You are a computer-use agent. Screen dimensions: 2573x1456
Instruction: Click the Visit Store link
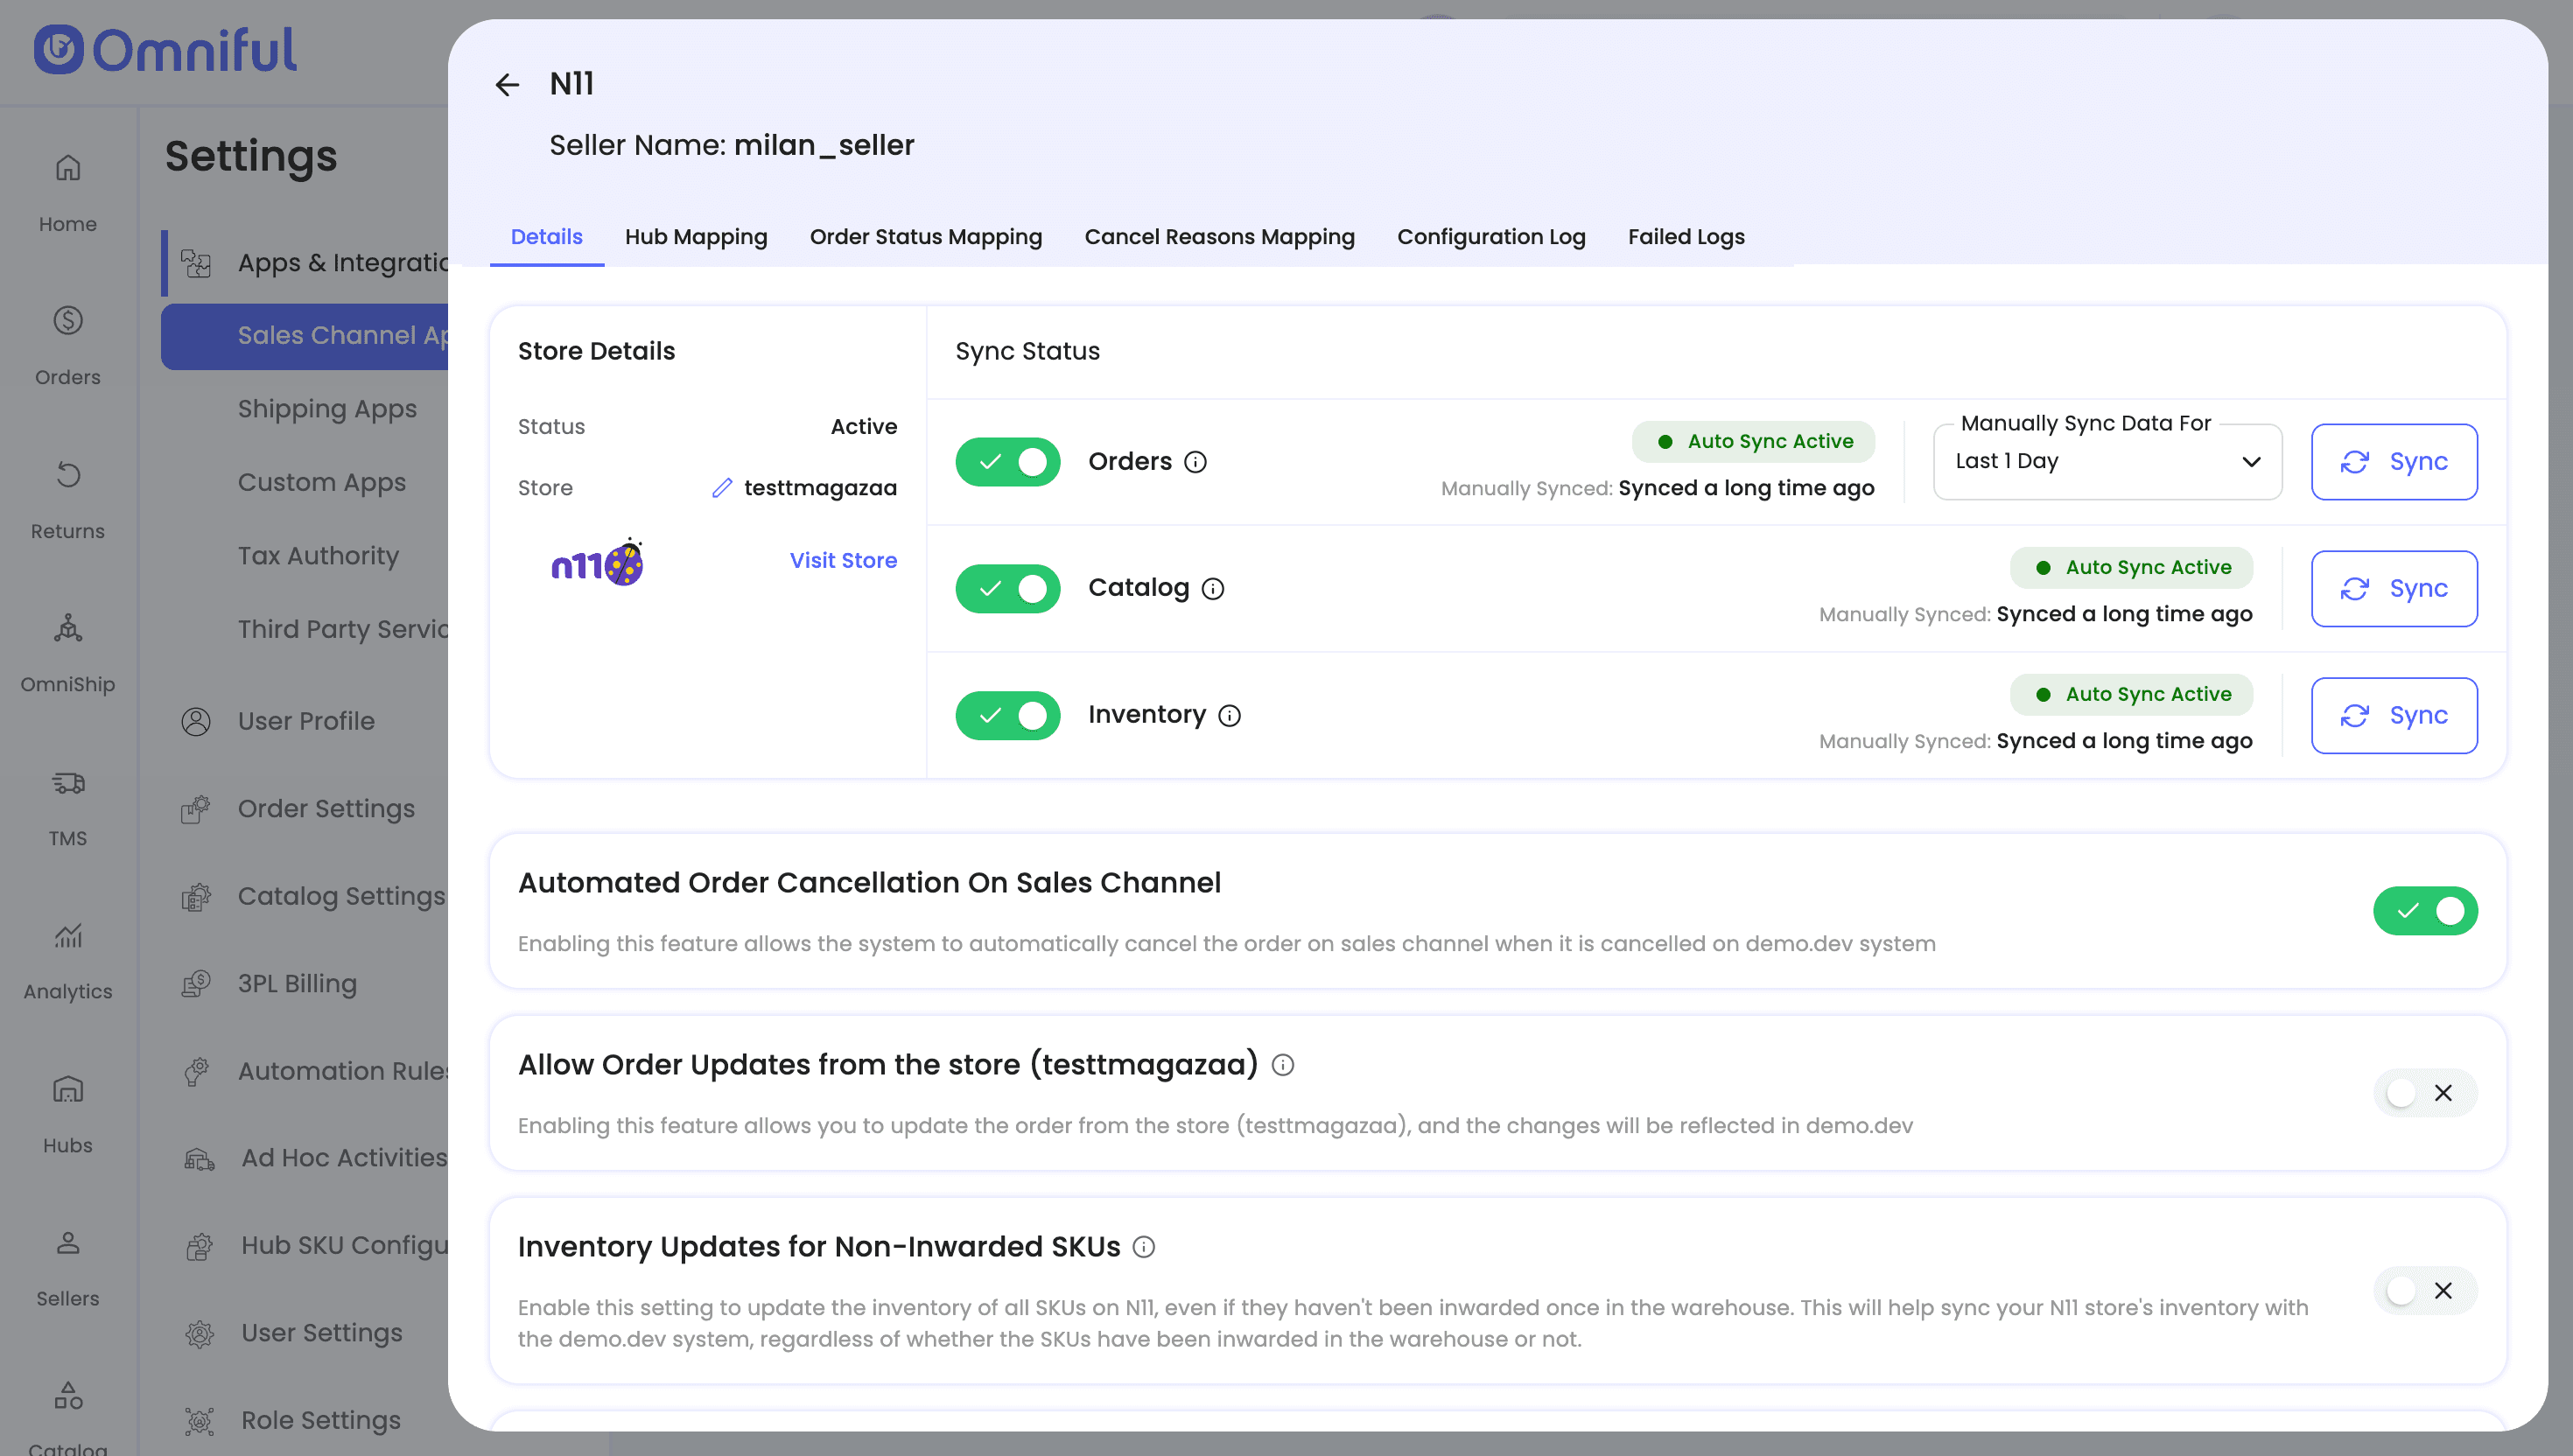(843, 561)
